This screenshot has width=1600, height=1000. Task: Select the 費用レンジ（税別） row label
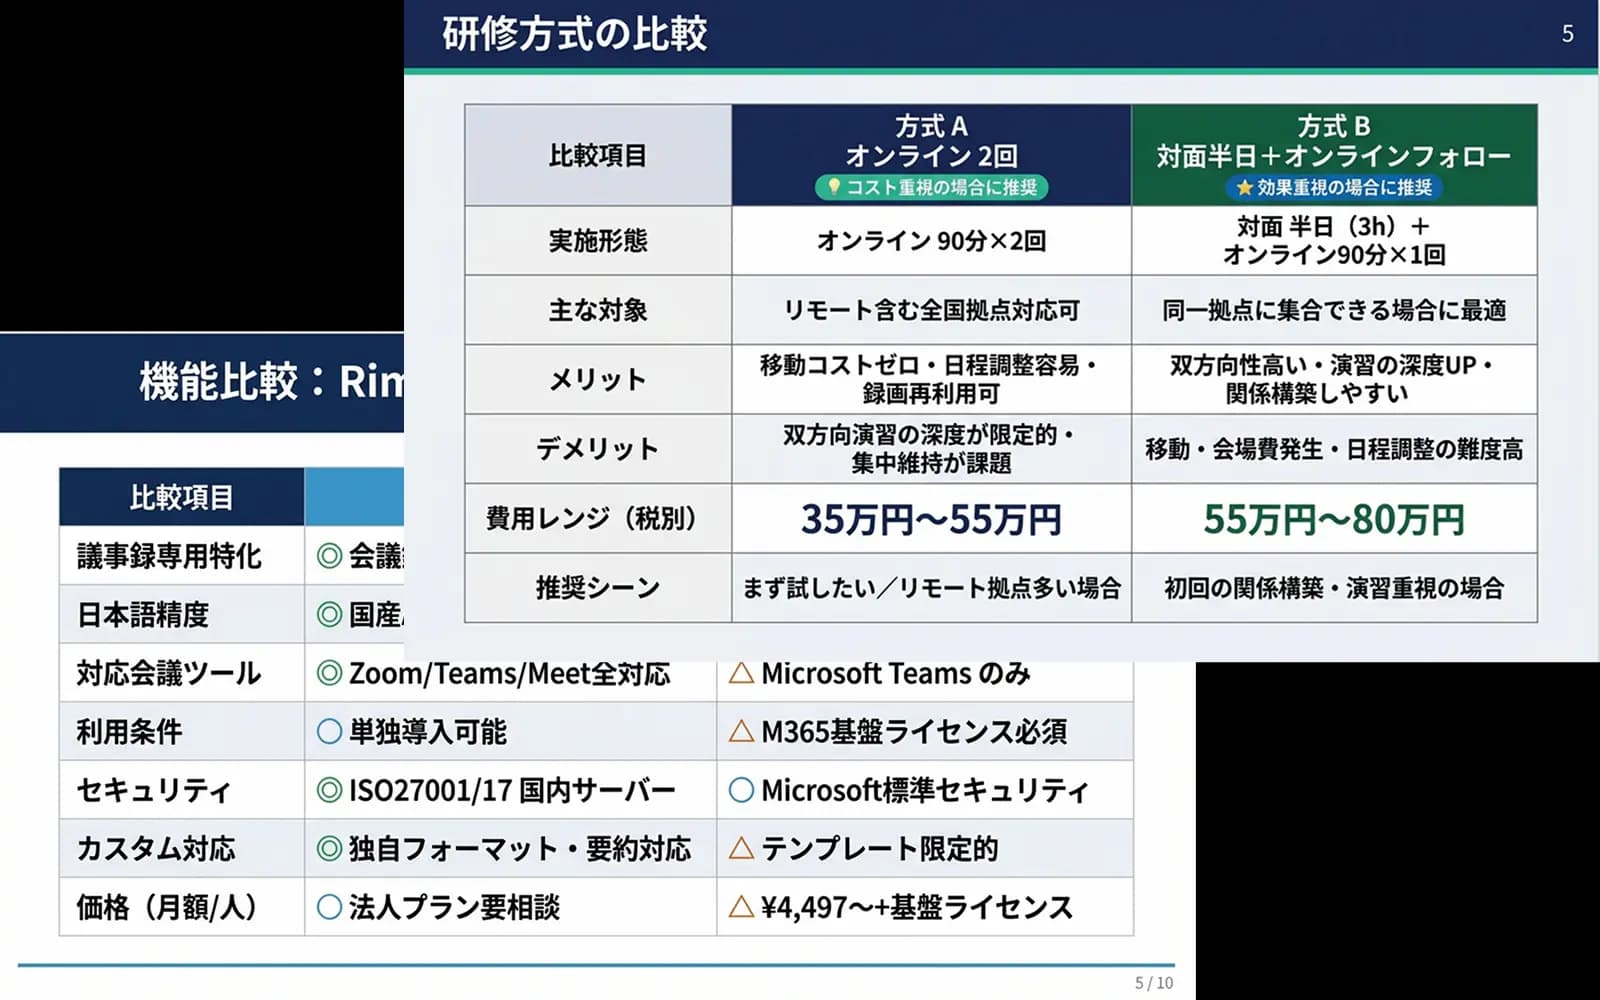pos(598,518)
